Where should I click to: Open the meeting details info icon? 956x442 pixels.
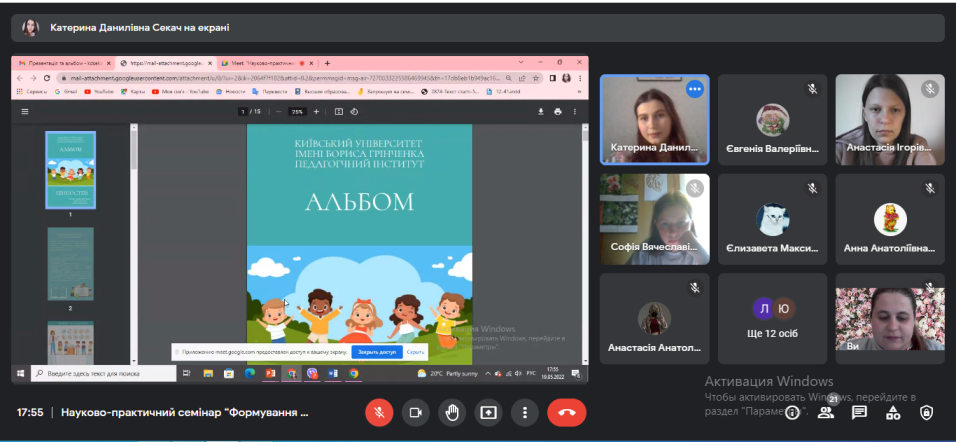coord(793,412)
